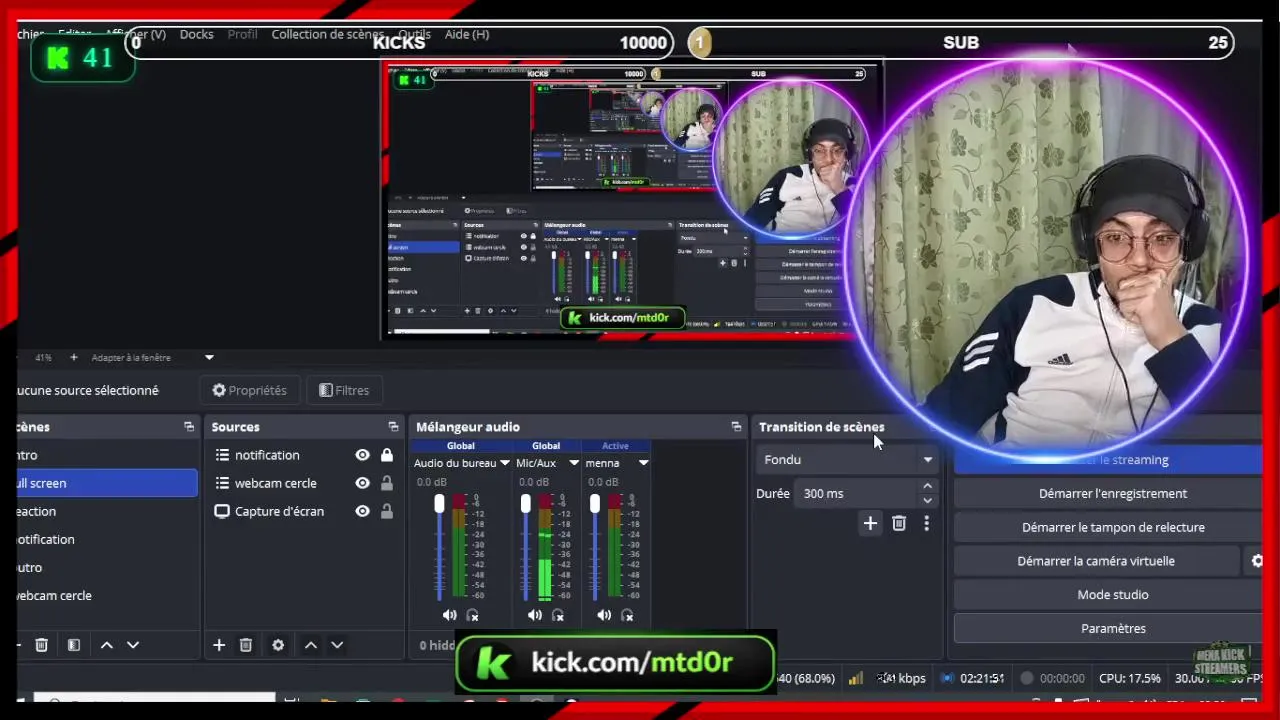Adjust Audio du bureau volume fader
1280x720 pixels.
pos(439,505)
